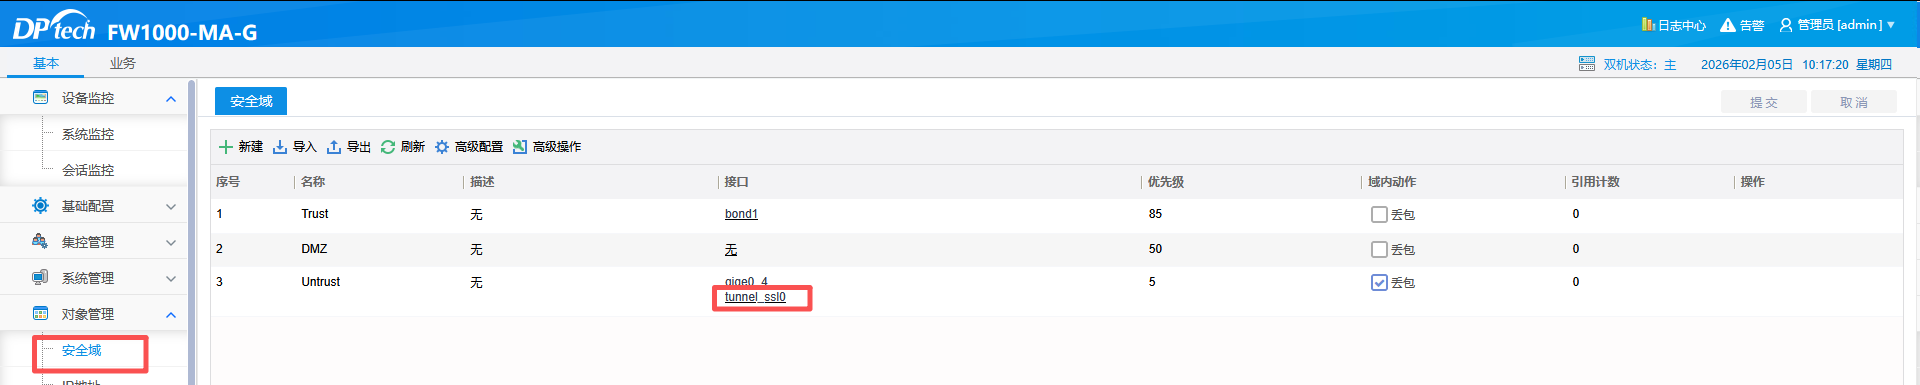This screenshot has width=1920, height=385.
Task: Sort by the 名称 column header
Action: point(313,182)
